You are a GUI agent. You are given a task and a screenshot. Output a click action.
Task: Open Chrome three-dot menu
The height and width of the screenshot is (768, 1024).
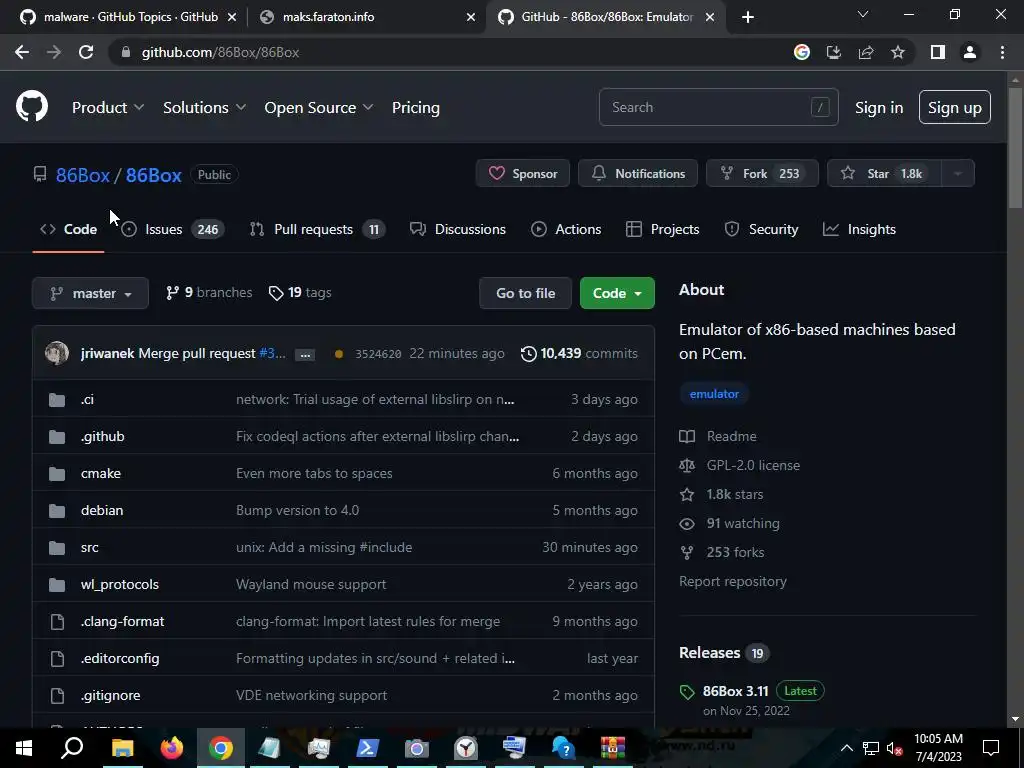1002,52
